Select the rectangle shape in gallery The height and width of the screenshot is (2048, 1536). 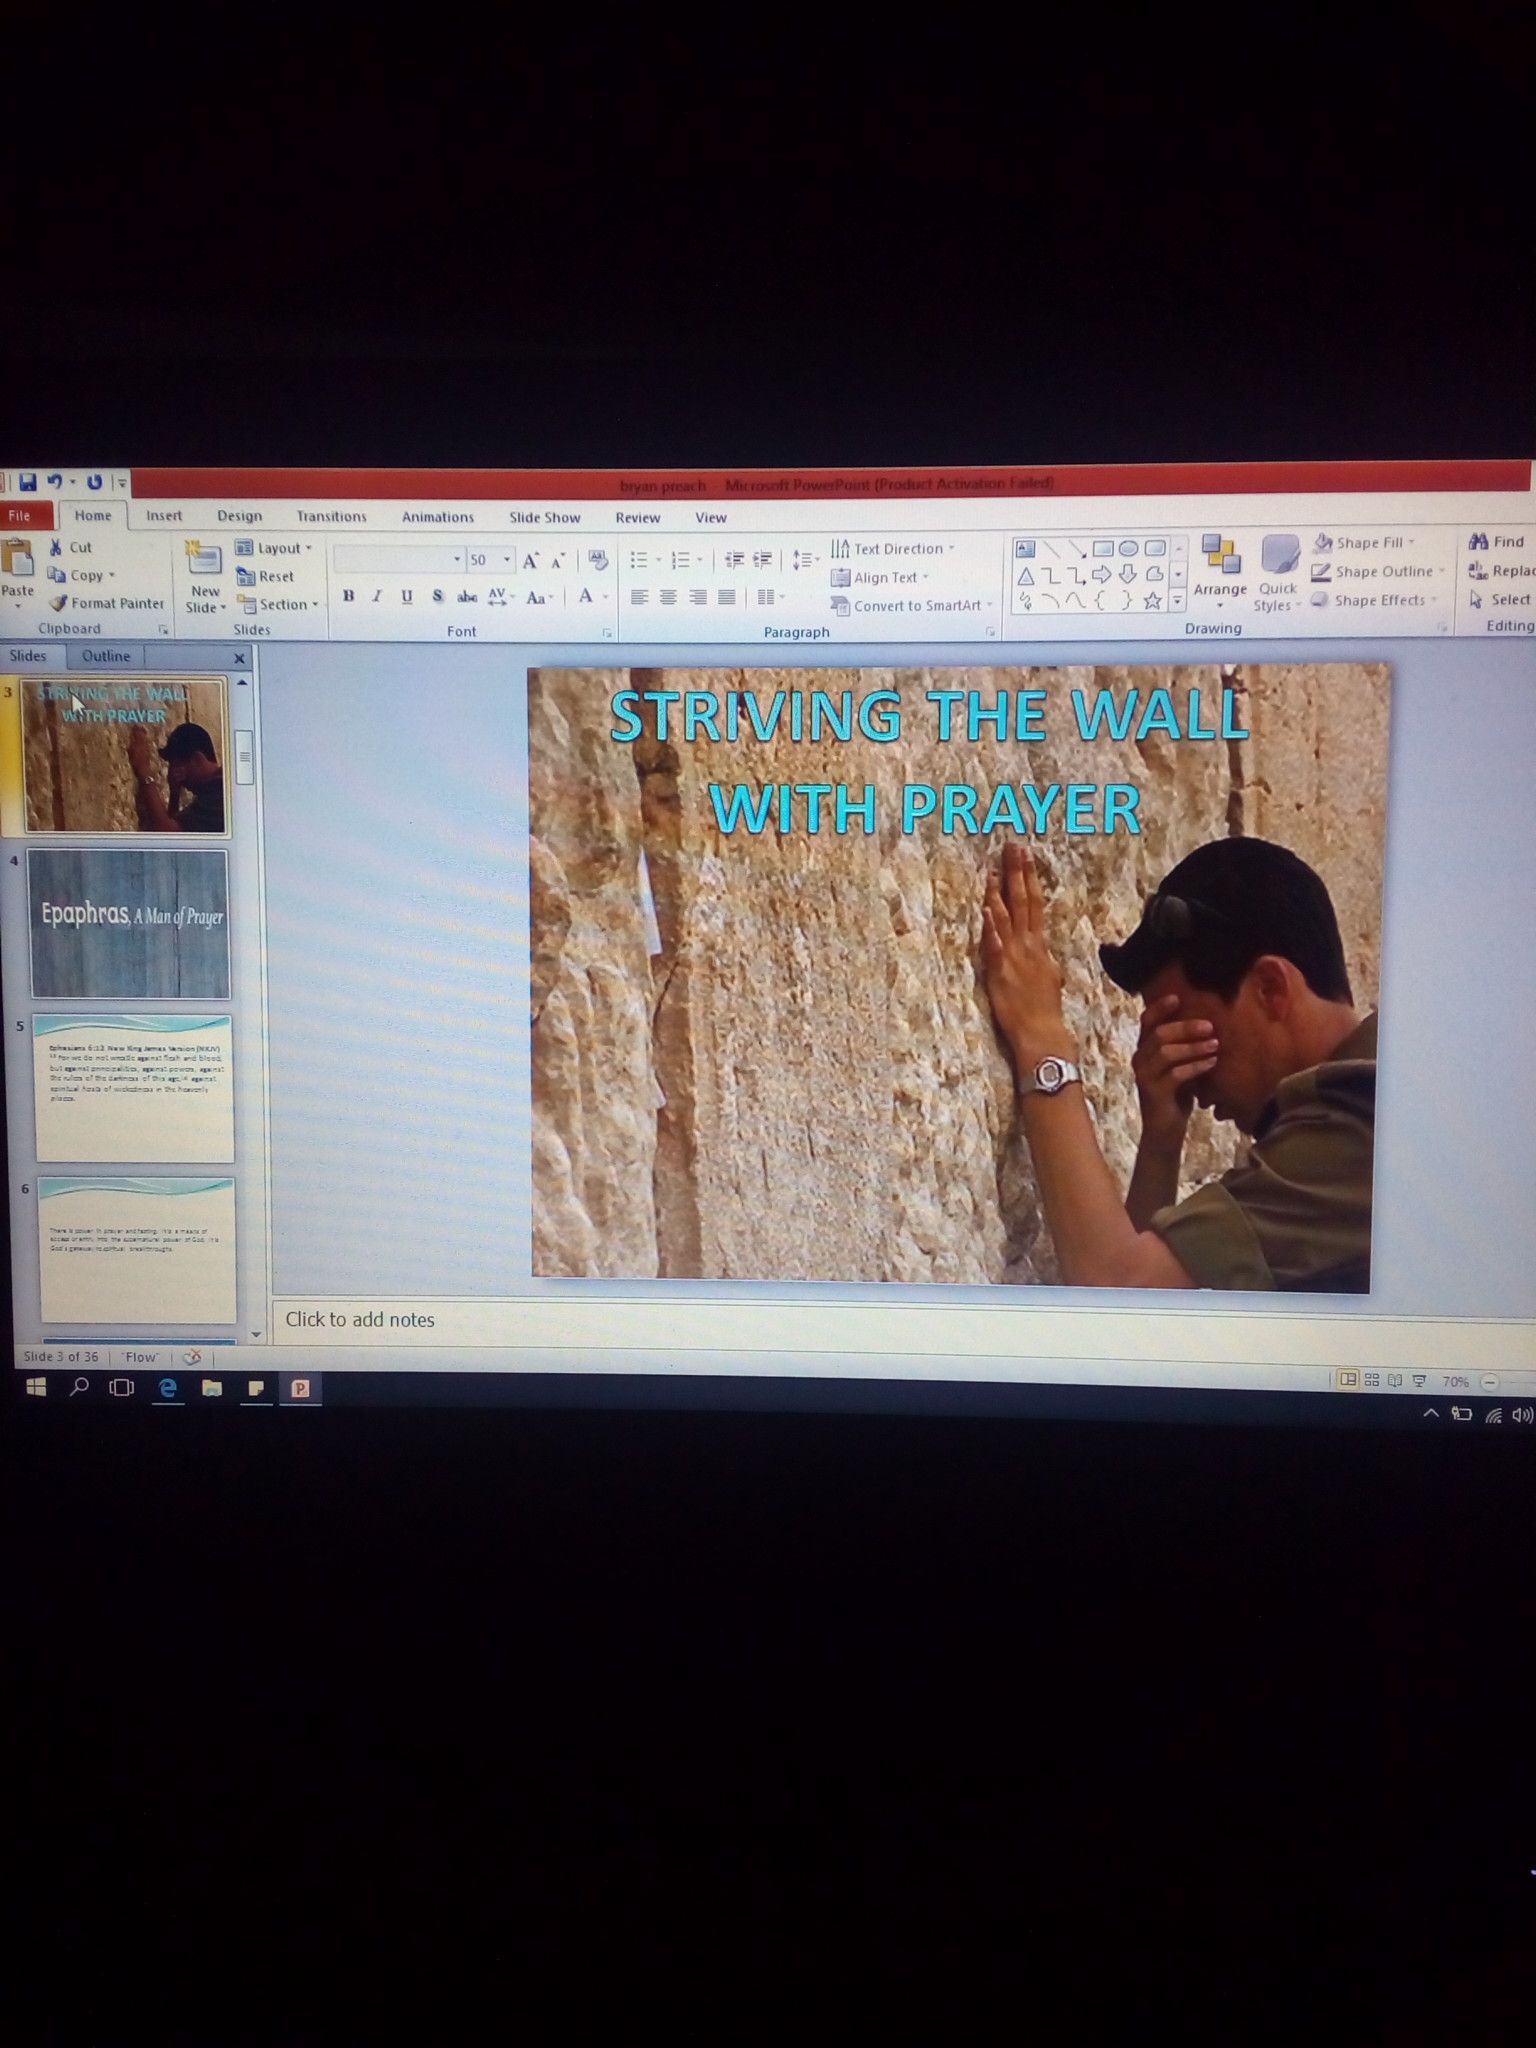click(x=1102, y=548)
